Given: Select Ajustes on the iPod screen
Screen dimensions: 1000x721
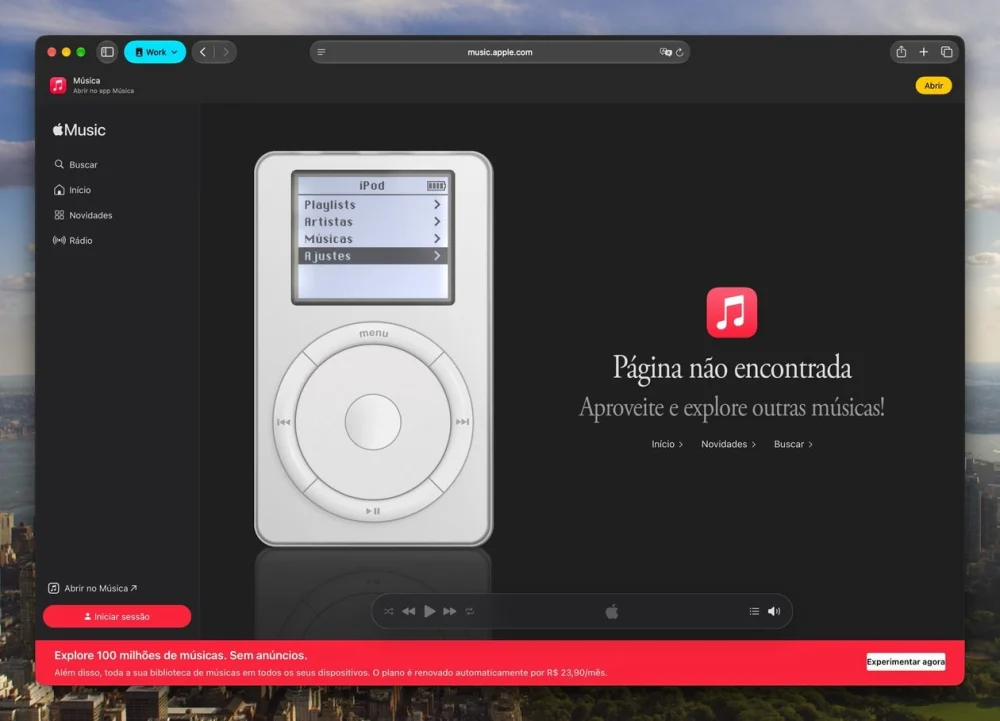Looking at the screenshot, I should [372, 256].
